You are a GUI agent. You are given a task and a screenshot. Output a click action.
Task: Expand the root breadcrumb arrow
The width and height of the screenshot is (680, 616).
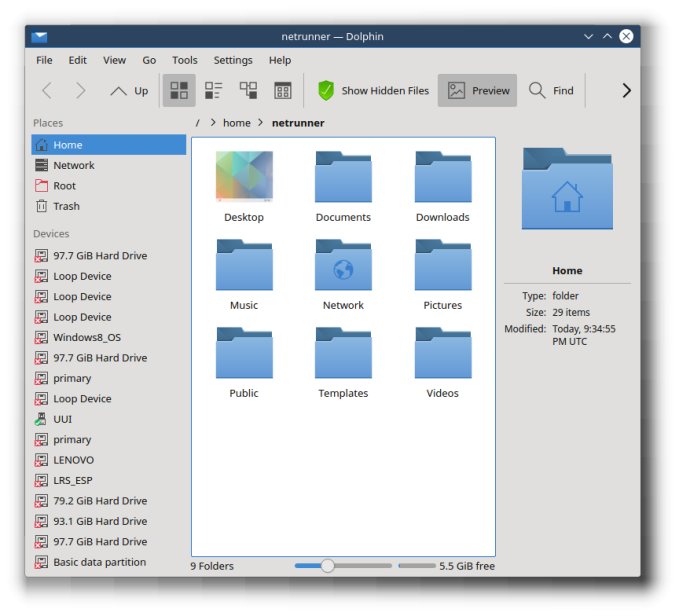213,123
